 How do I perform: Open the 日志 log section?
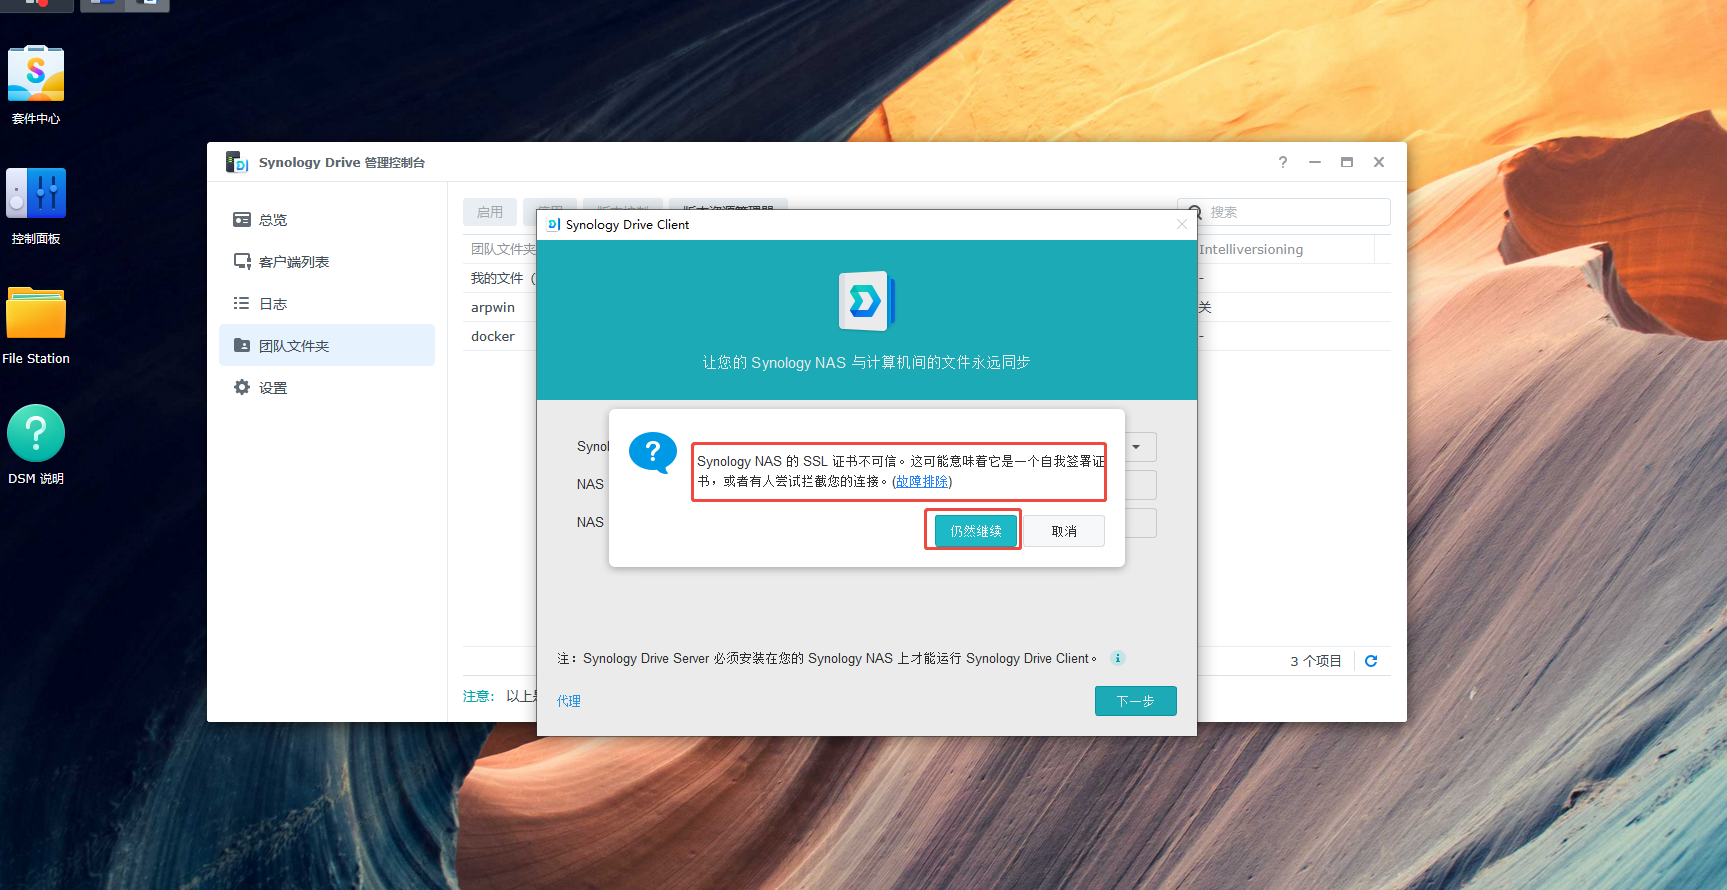coord(273,304)
